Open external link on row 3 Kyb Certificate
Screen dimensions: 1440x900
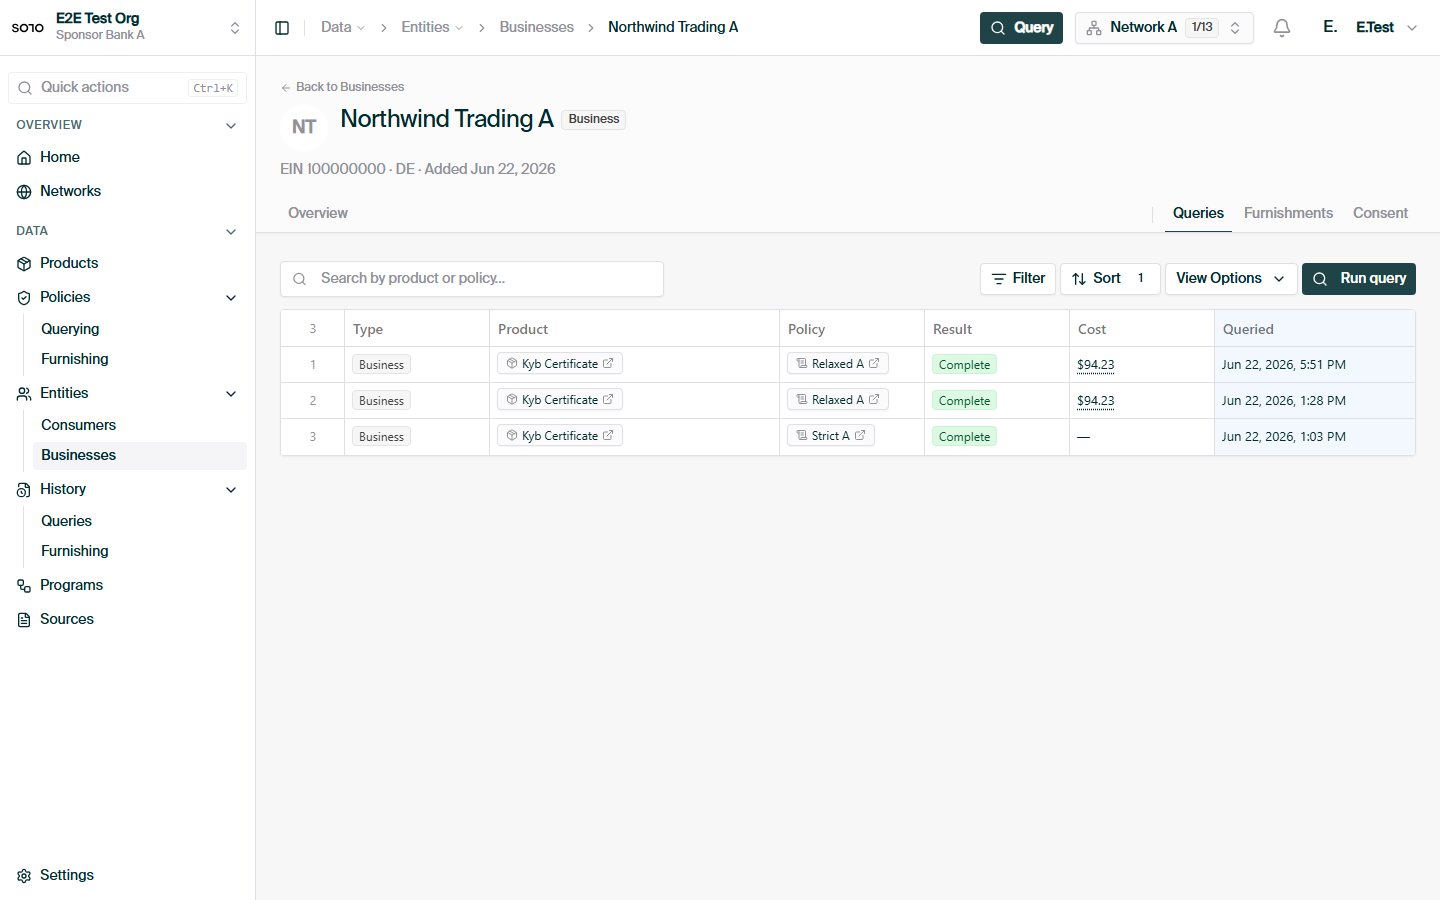608,436
